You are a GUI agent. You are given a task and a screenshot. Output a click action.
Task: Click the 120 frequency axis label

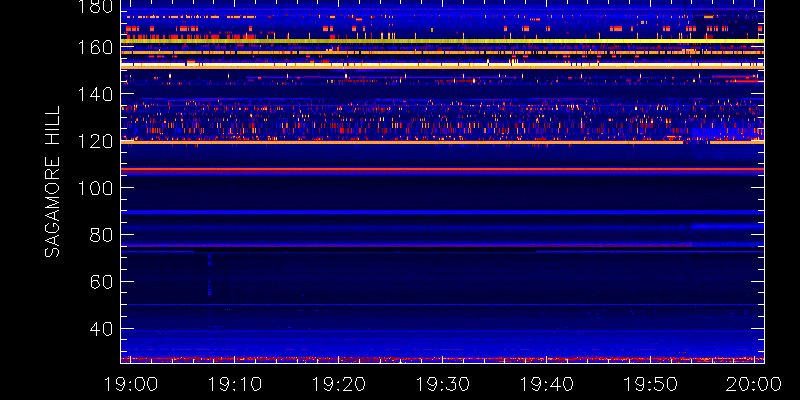click(x=96, y=141)
